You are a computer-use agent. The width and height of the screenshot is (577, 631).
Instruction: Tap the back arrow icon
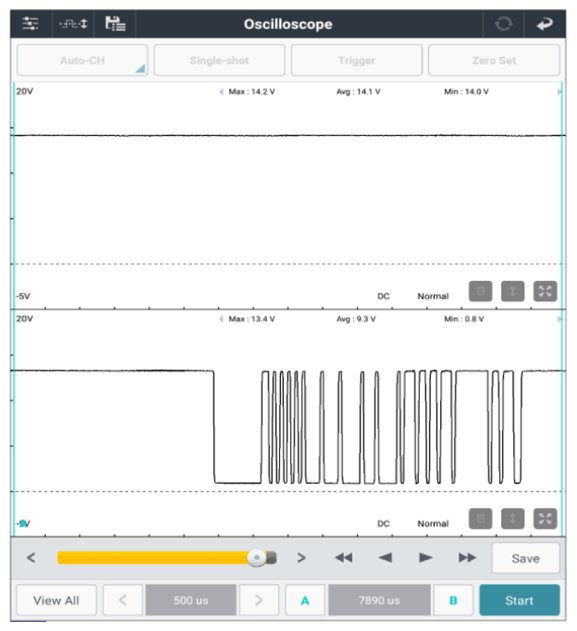pyautogui.click(x=544, y=24)
